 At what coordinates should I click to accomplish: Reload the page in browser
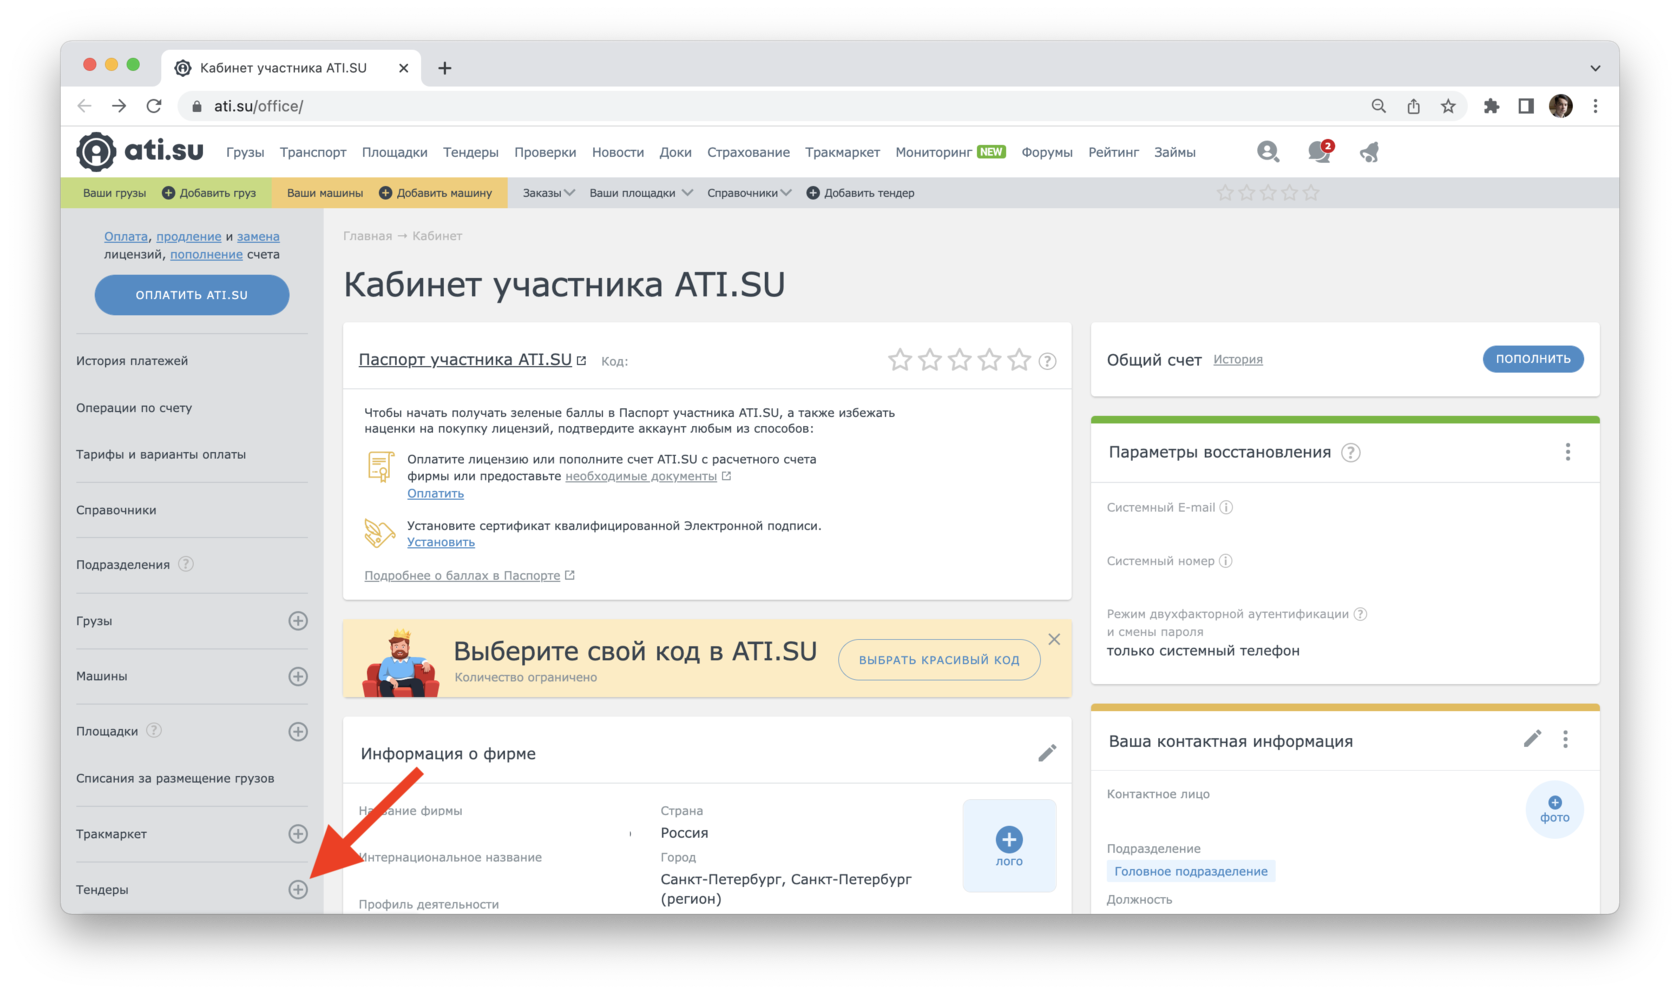tap(153, 106)
